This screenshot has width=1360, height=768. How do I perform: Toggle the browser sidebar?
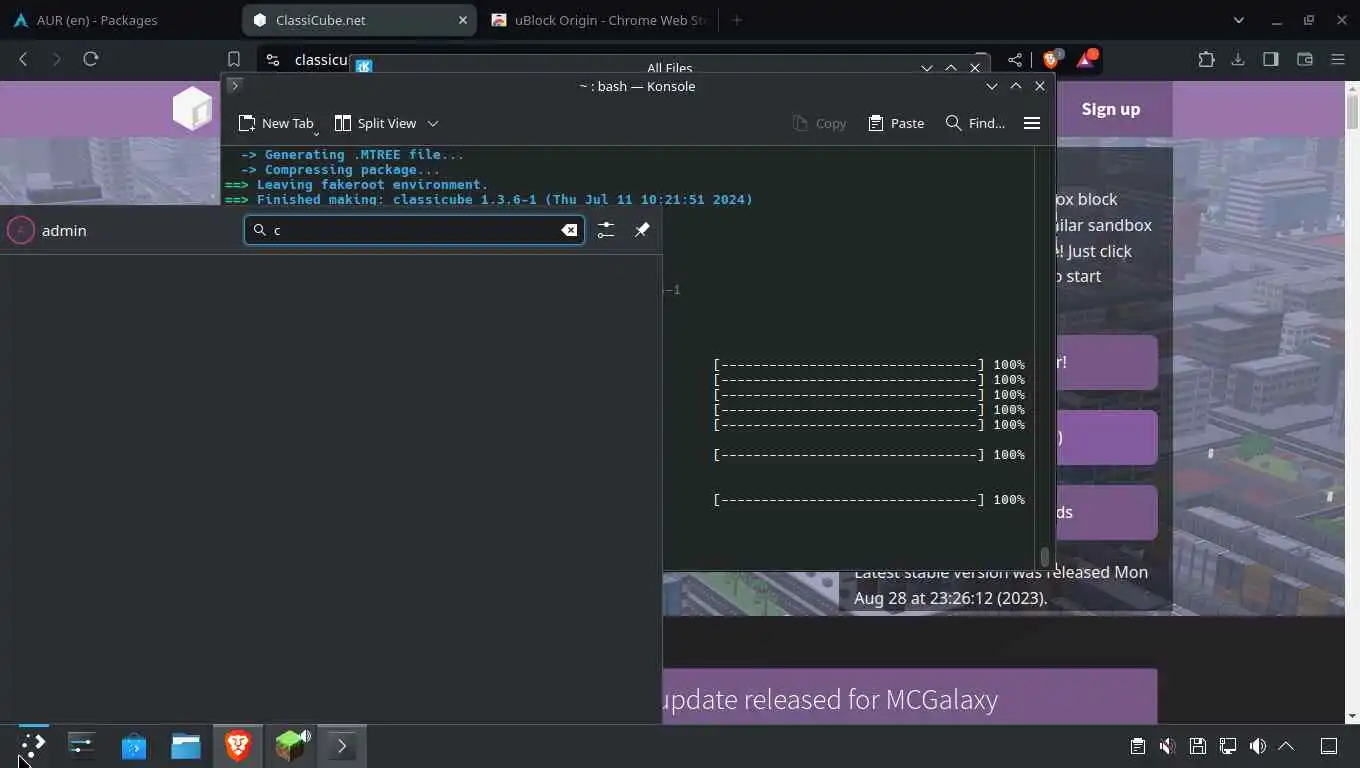(1271, 59)
